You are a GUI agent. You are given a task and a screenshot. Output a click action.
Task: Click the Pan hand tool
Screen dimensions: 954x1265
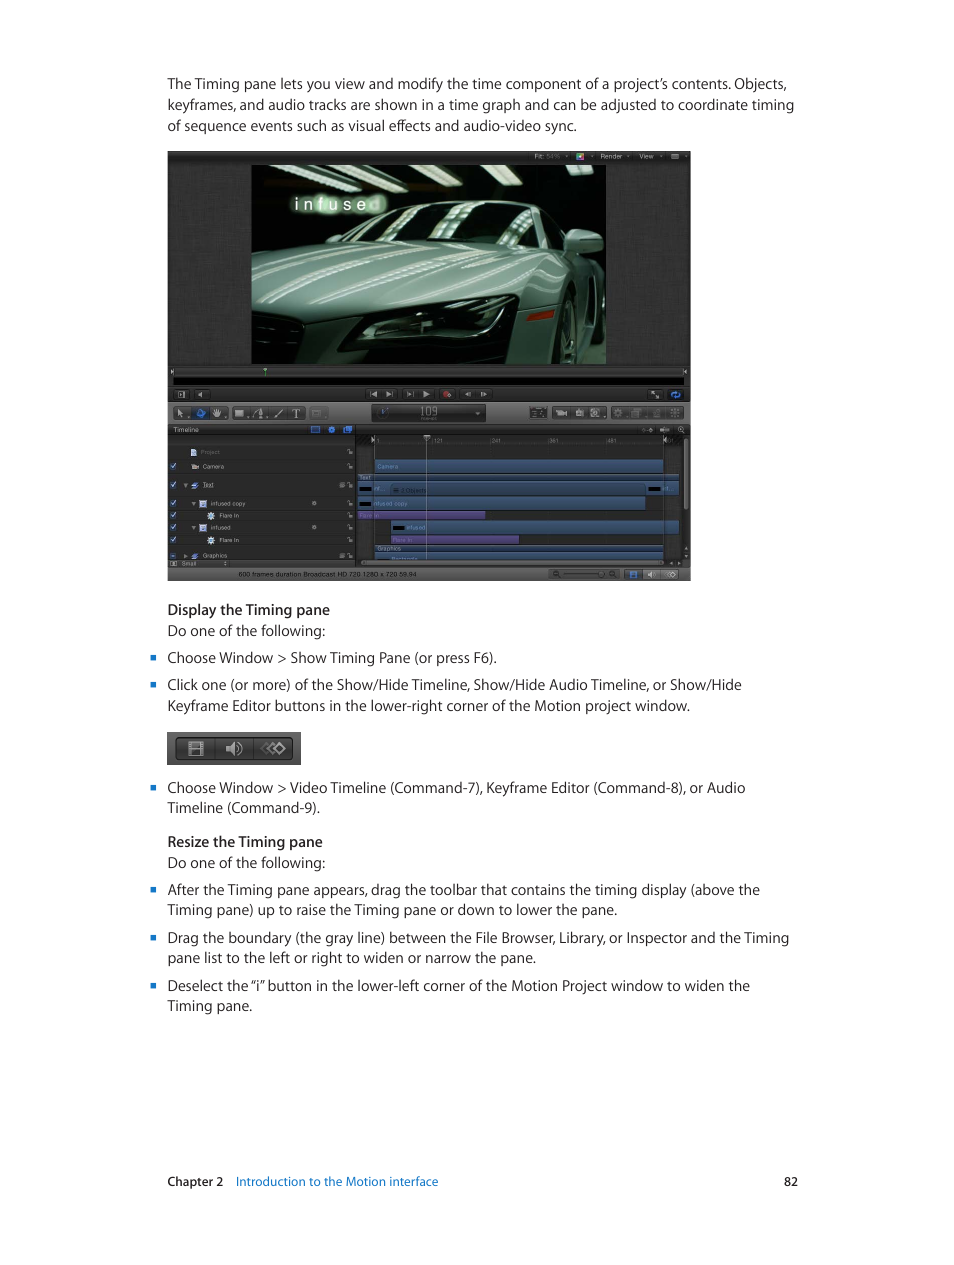pos(216,413)
